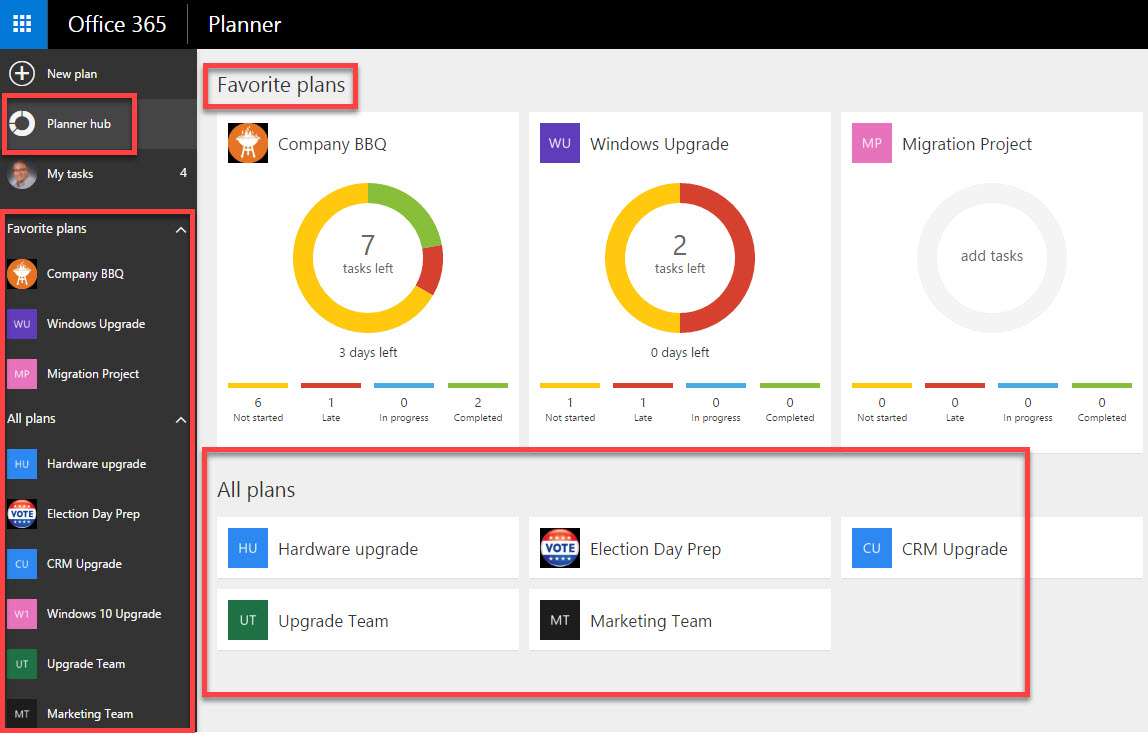The image size is (1148, 733).
Task: Collapse the All plans sidebar section
Action: [x=181, y=419]
